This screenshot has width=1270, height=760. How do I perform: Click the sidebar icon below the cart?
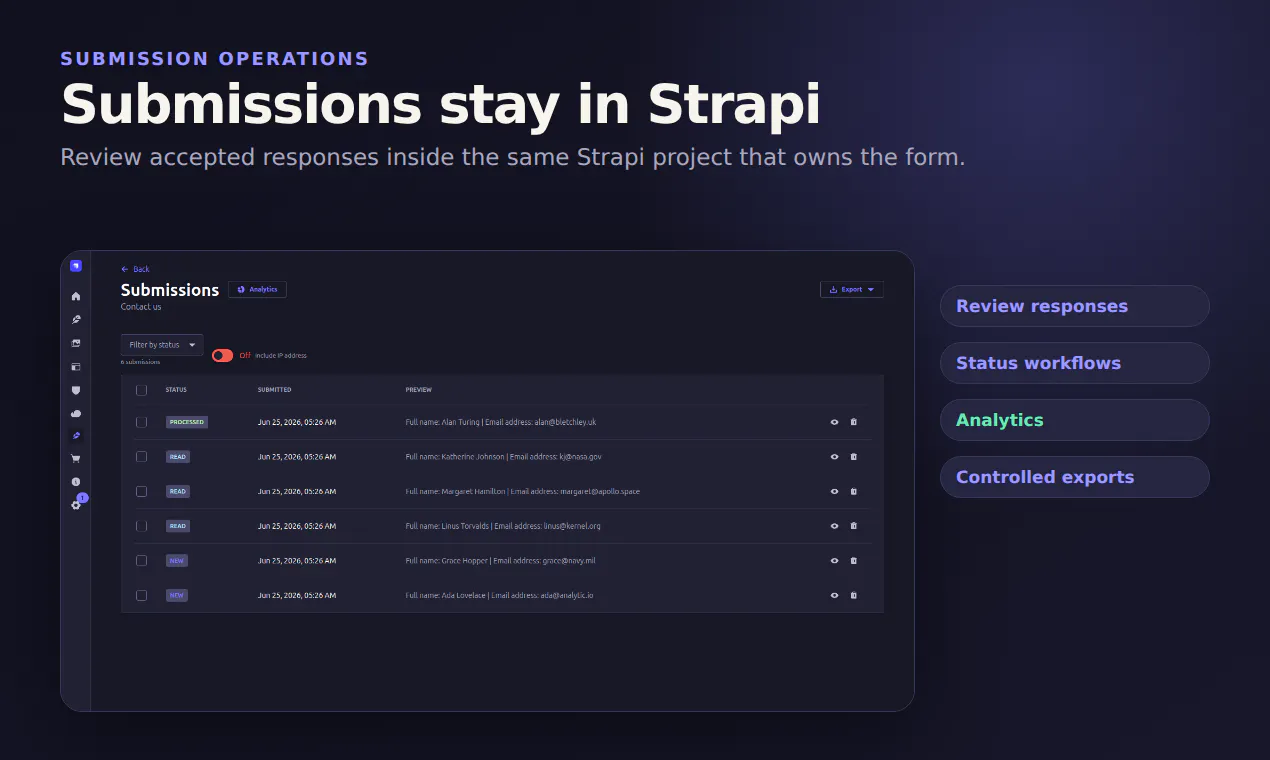[x=76, y=482]
